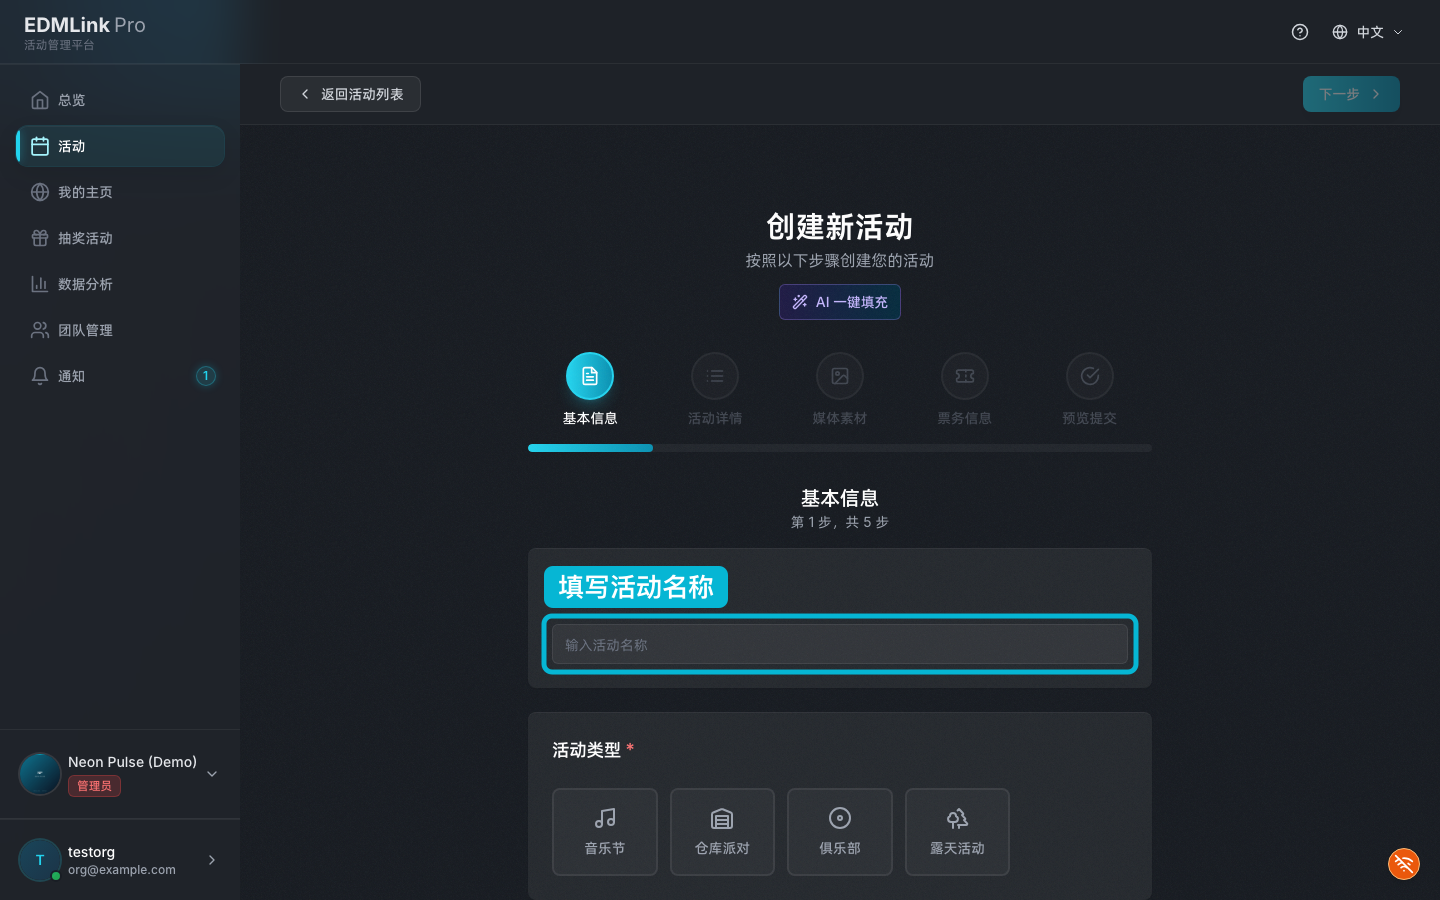Click the 管理员 role badge

coord(94,786)
